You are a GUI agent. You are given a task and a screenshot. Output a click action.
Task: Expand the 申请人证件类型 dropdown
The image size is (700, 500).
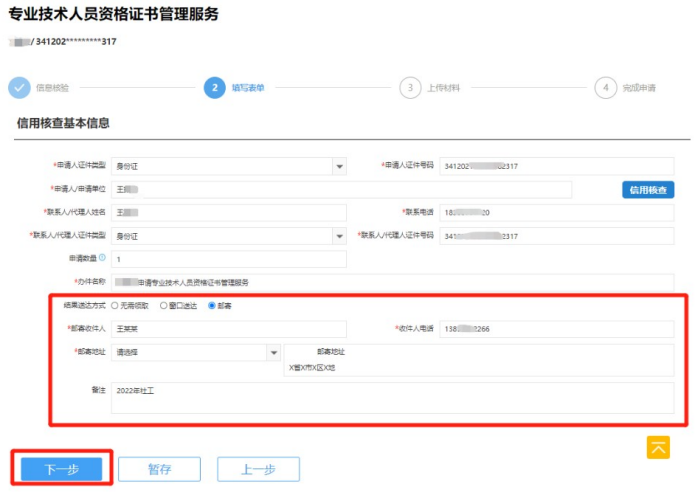pyautogui.click(x=339, y=167)
